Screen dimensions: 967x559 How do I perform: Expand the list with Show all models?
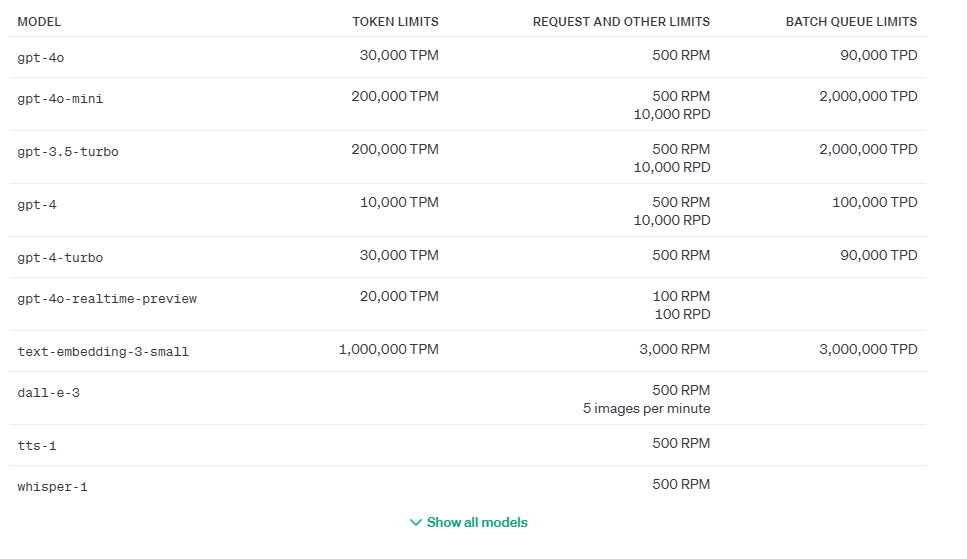point(477,522)
